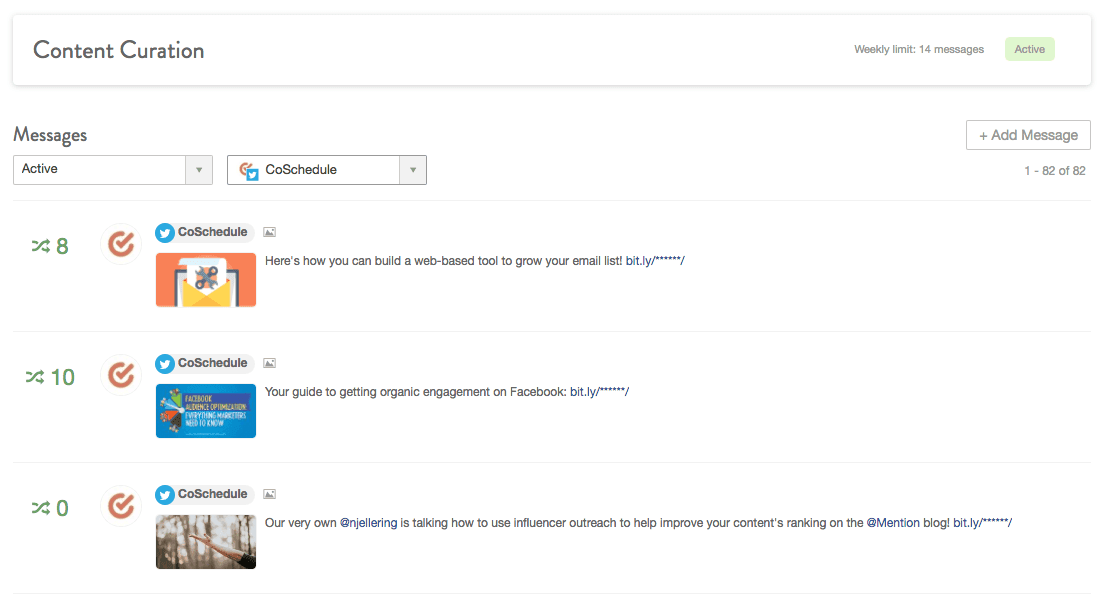The width and height of the screenshot is (1103, 605).
Task: Click CoSchedule label on influencer outreach message
Action: tap(212, 494)
